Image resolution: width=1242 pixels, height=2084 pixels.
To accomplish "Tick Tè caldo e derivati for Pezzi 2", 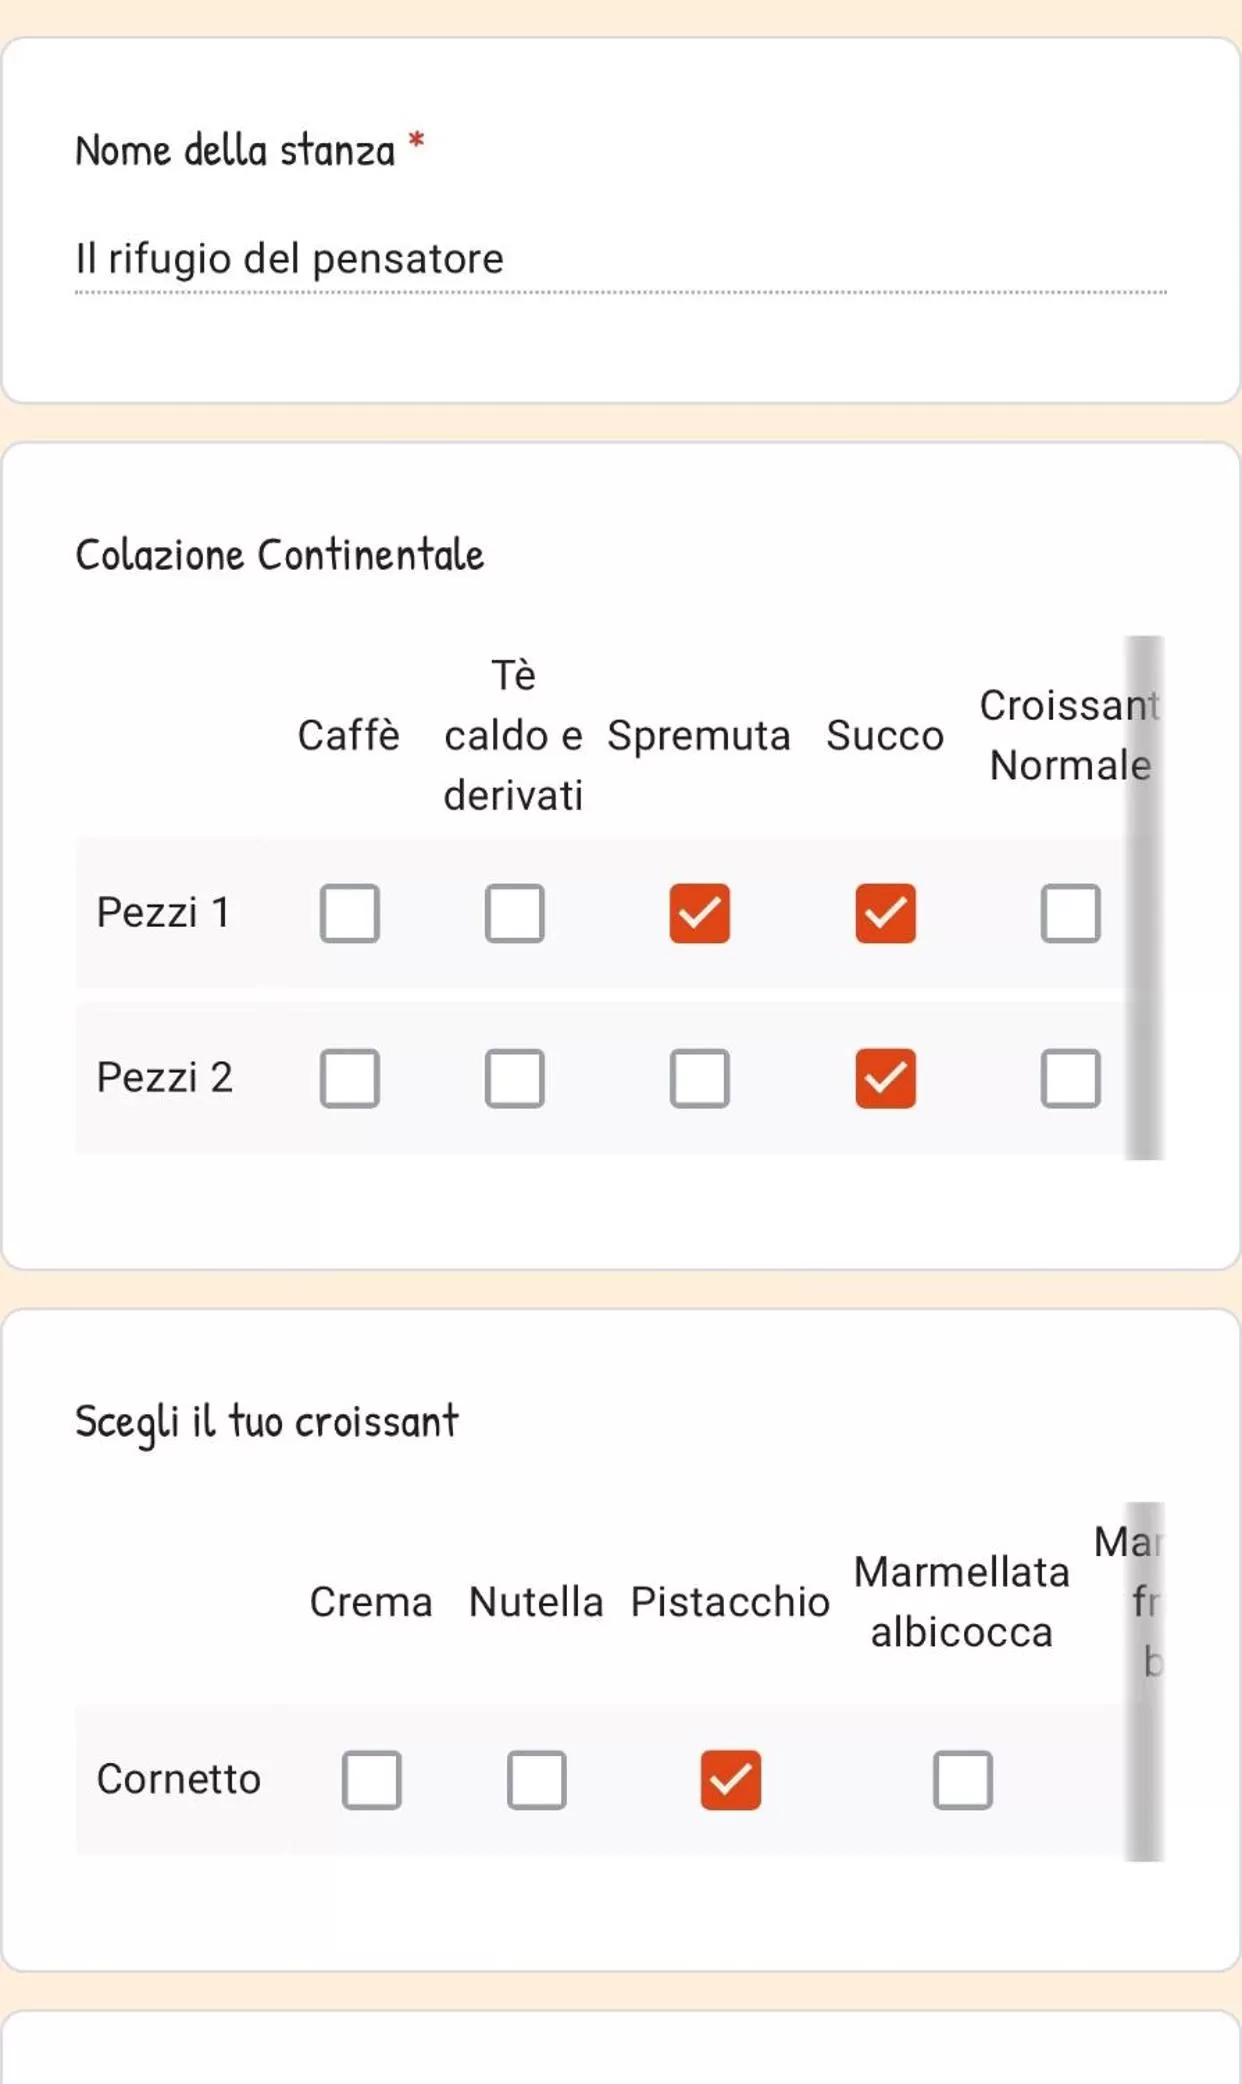I will click(515, 1078).
